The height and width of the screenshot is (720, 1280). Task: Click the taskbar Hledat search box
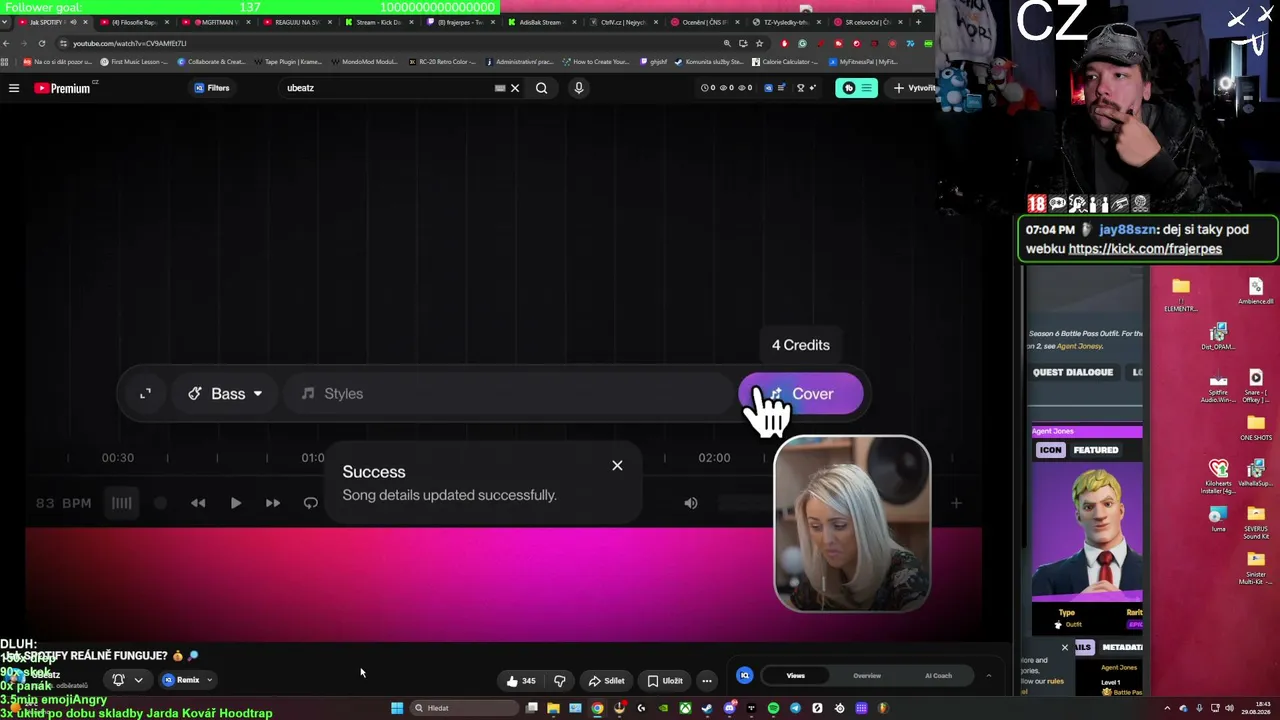pyautogui.click(x=462, y=708)
